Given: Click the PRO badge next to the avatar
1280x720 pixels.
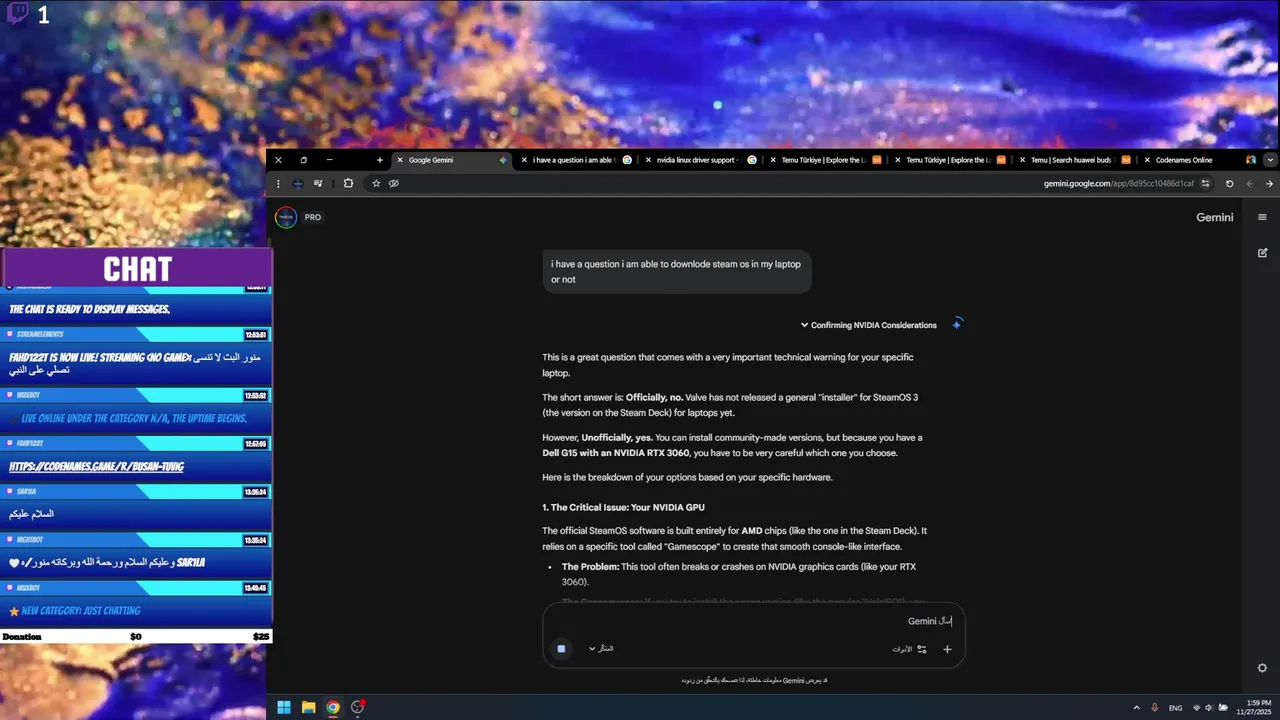Looking at the screenshot, I should (313, 217).
